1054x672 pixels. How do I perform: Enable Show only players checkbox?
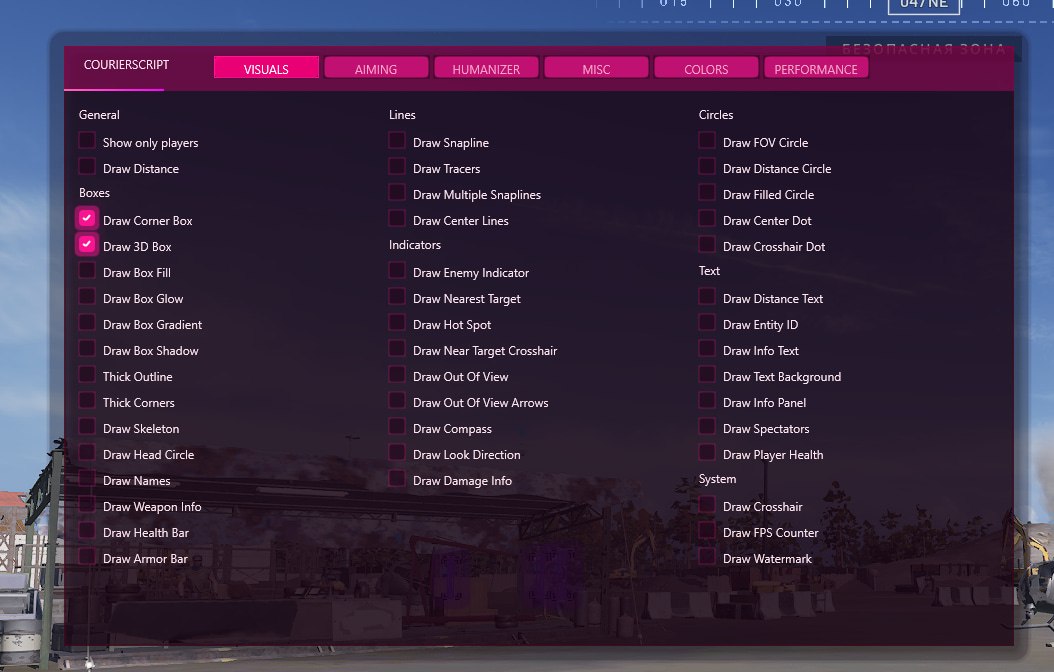click(87, 140)
